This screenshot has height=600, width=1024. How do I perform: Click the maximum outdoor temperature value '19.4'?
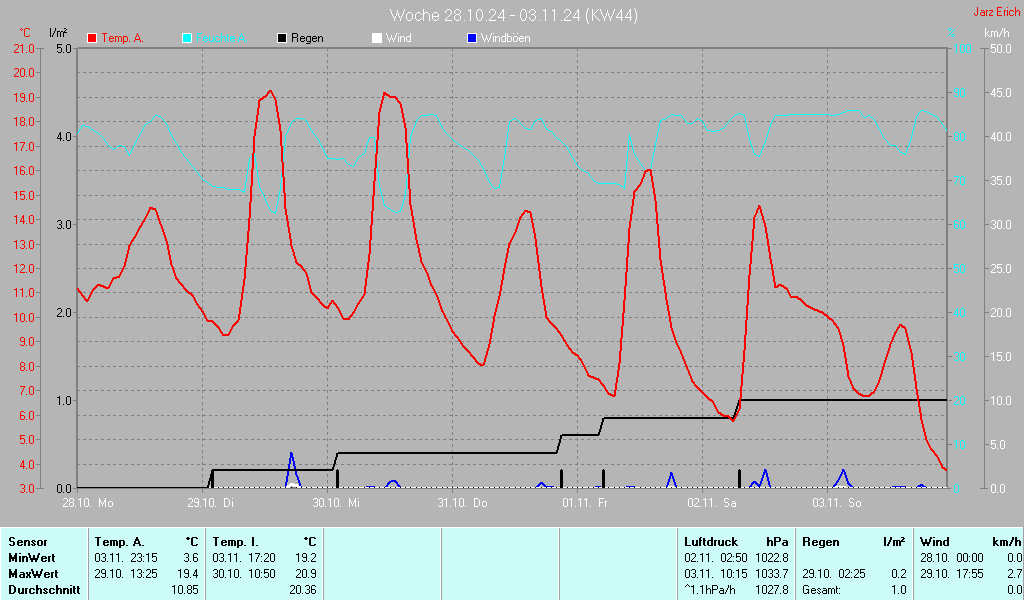pyautogui.click(x=188, y=574)
